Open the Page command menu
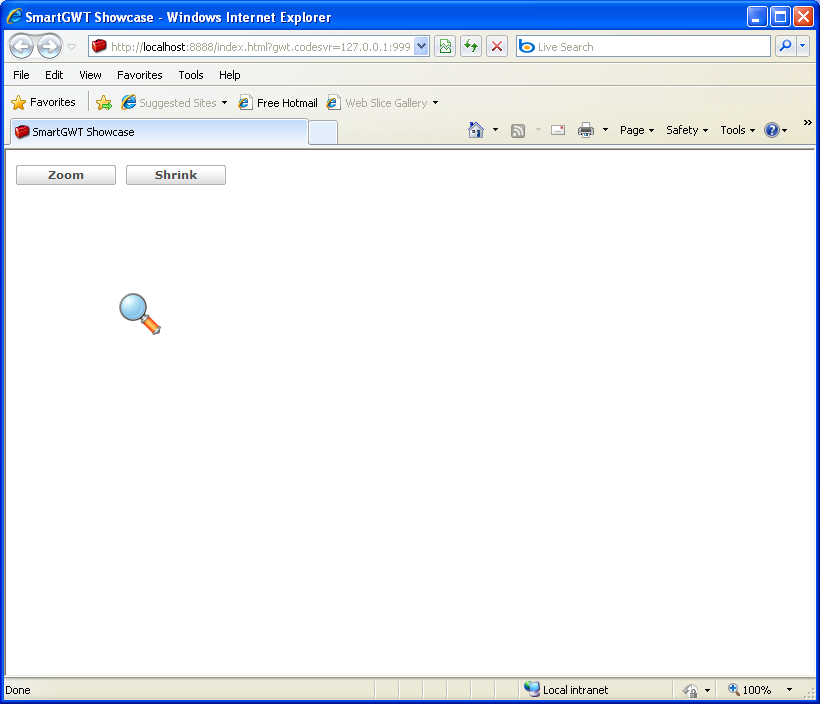This screenshot has width=820, height=704. [x=637, y=130]
